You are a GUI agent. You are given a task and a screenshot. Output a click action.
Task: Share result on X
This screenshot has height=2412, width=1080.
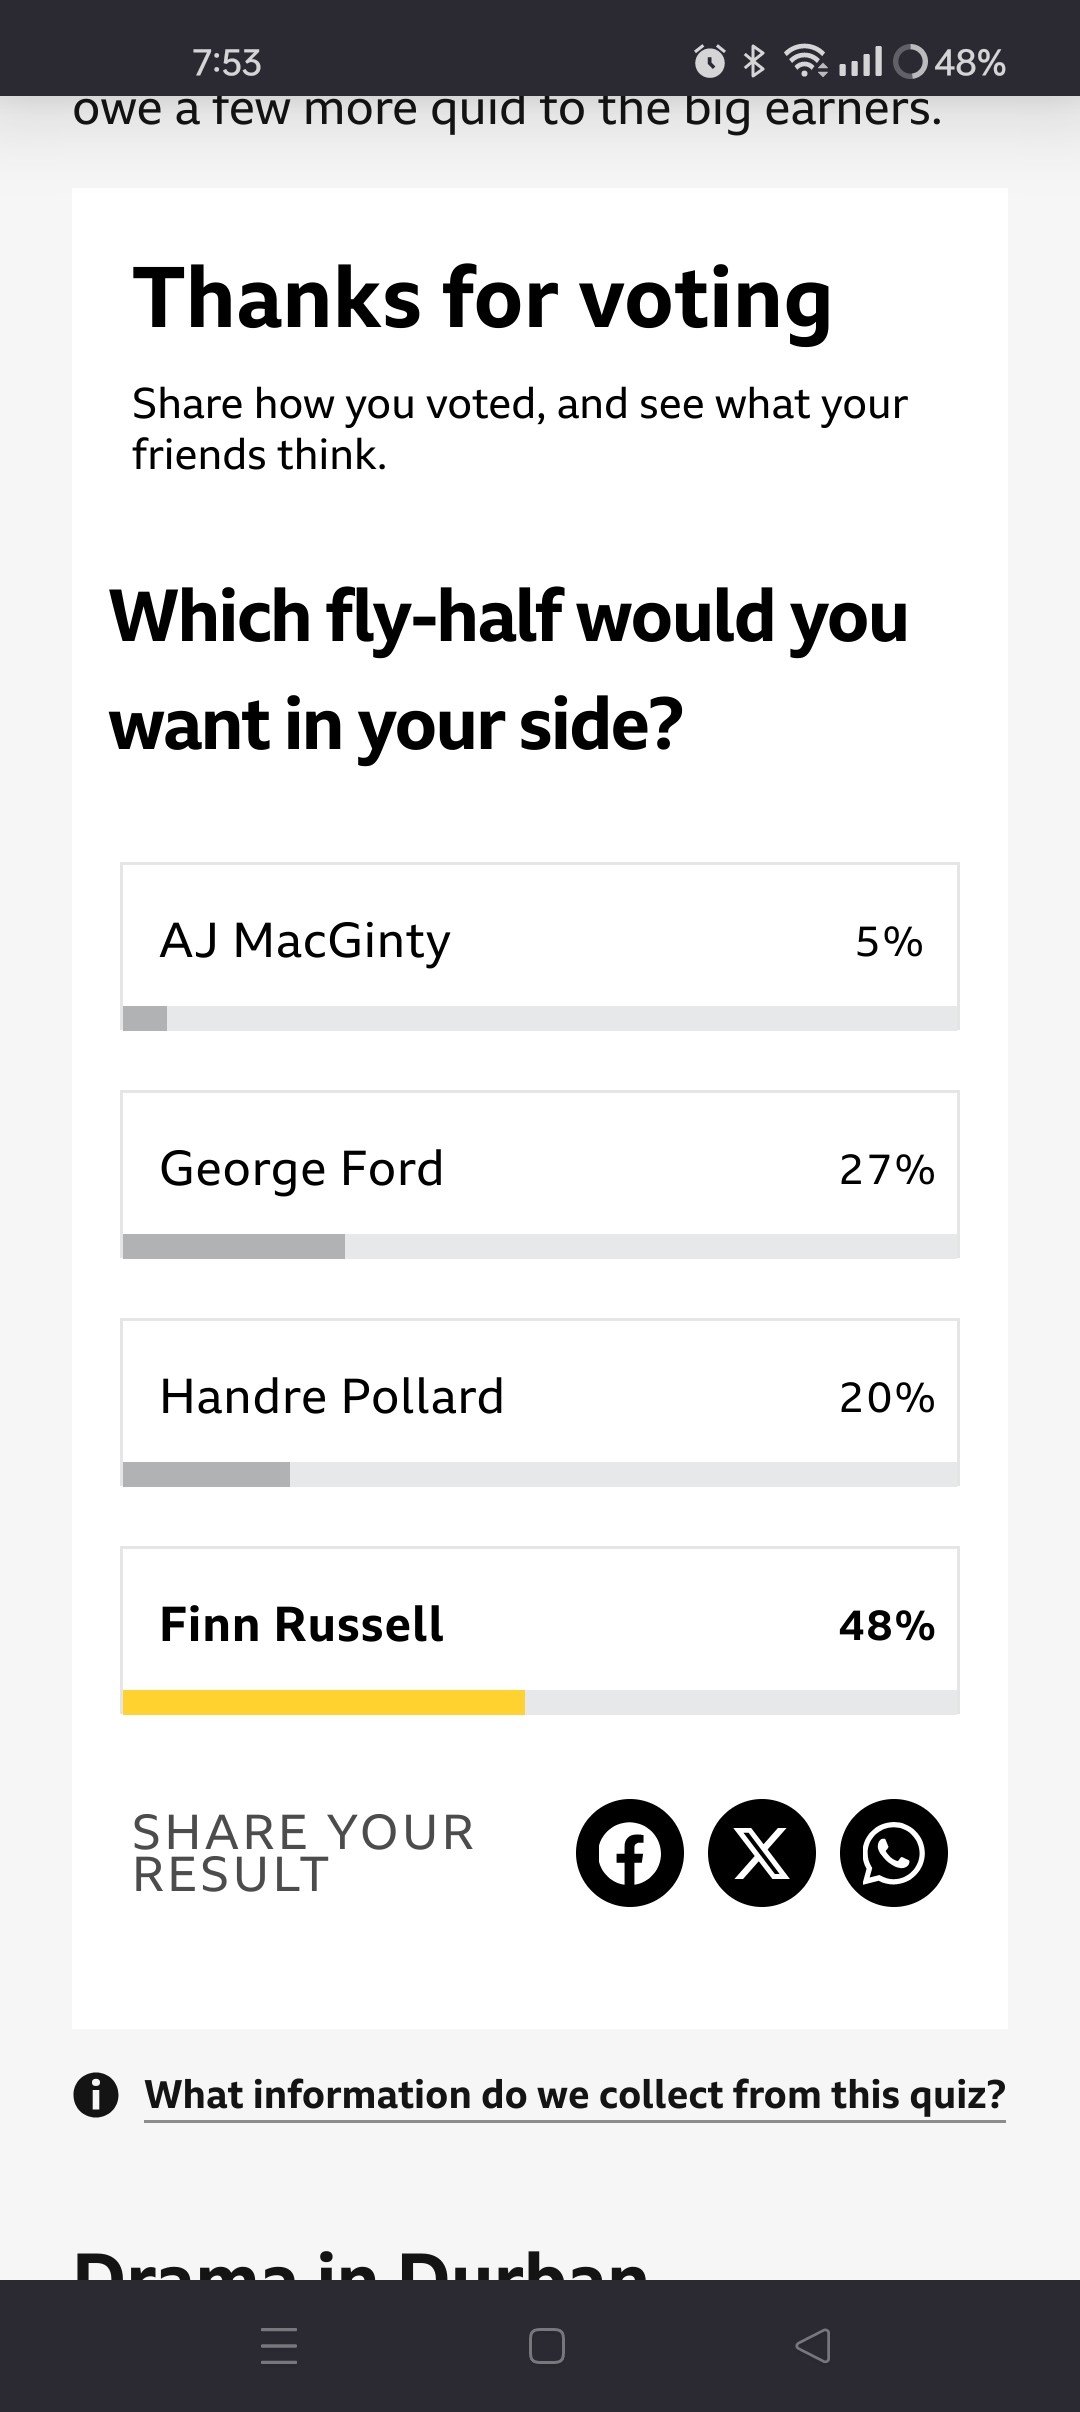(762, 1853)
